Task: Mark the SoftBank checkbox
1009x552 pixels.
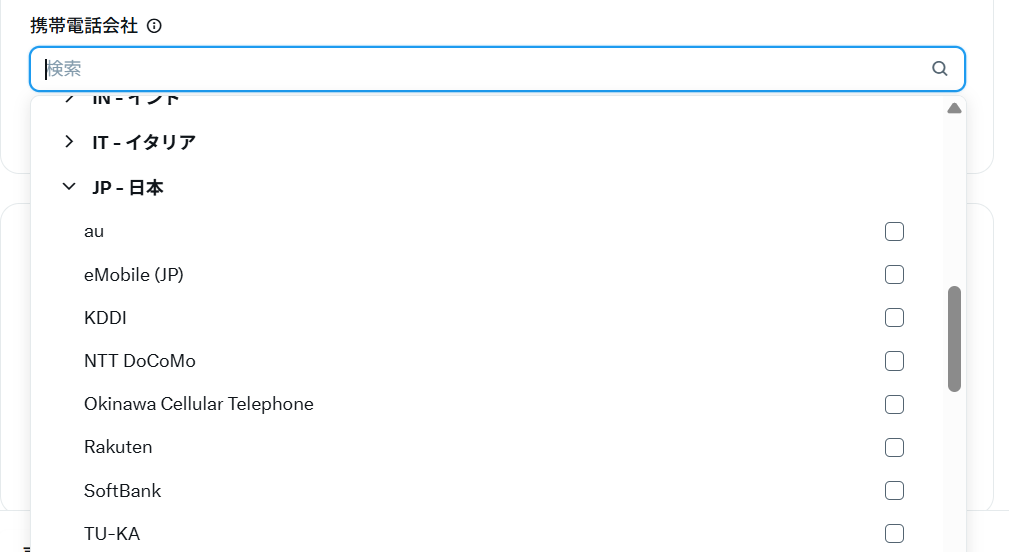Action: [x=894, y=491]
